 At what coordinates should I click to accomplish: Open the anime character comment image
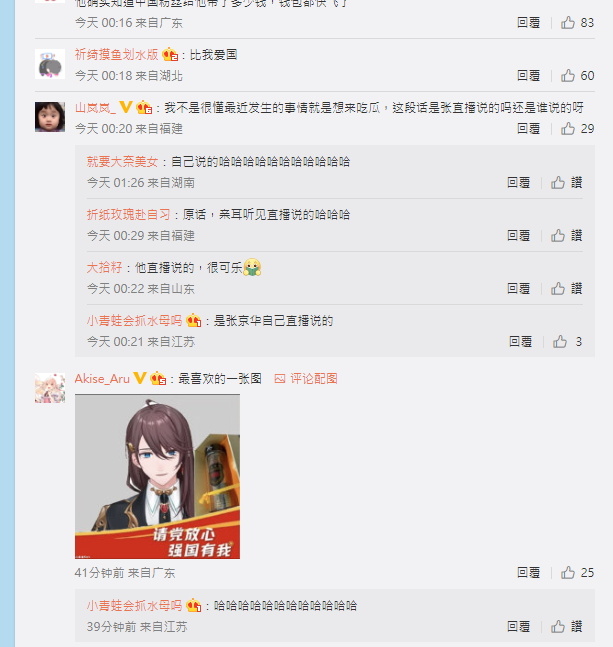(x=157, y=477)
